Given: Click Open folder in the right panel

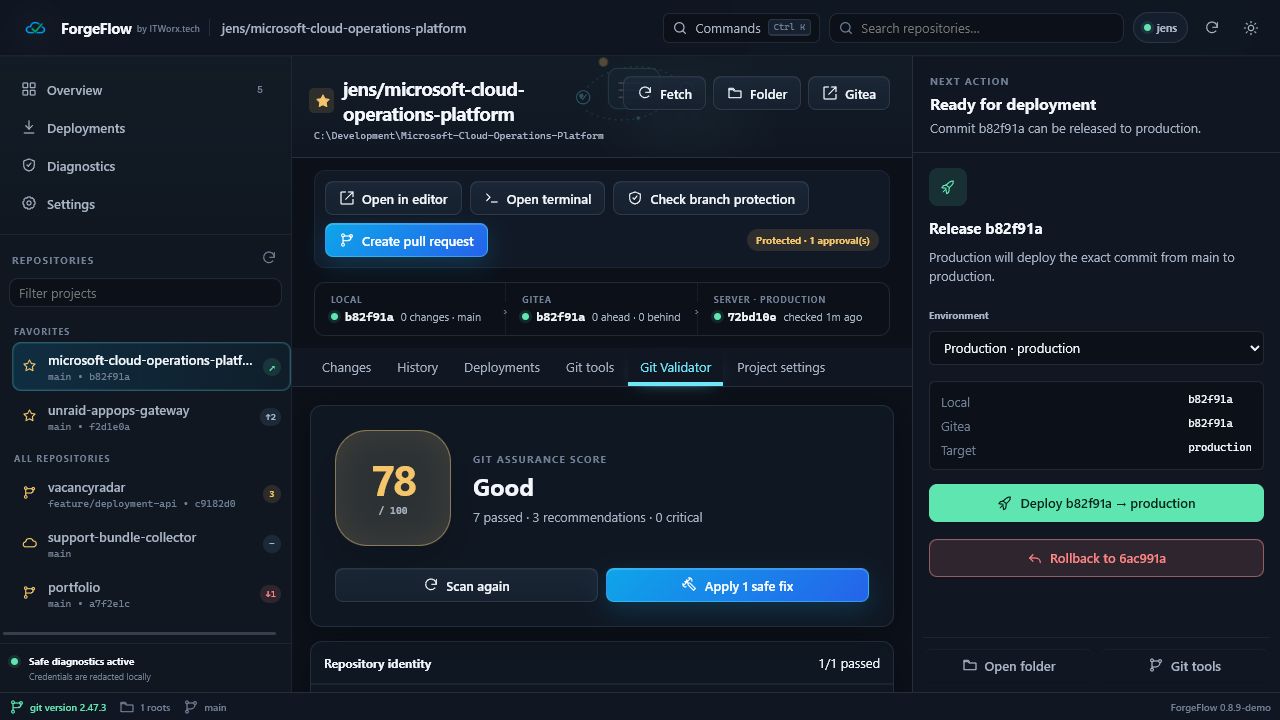Looking at the screenshot, I should click(x=1009, y=666).
